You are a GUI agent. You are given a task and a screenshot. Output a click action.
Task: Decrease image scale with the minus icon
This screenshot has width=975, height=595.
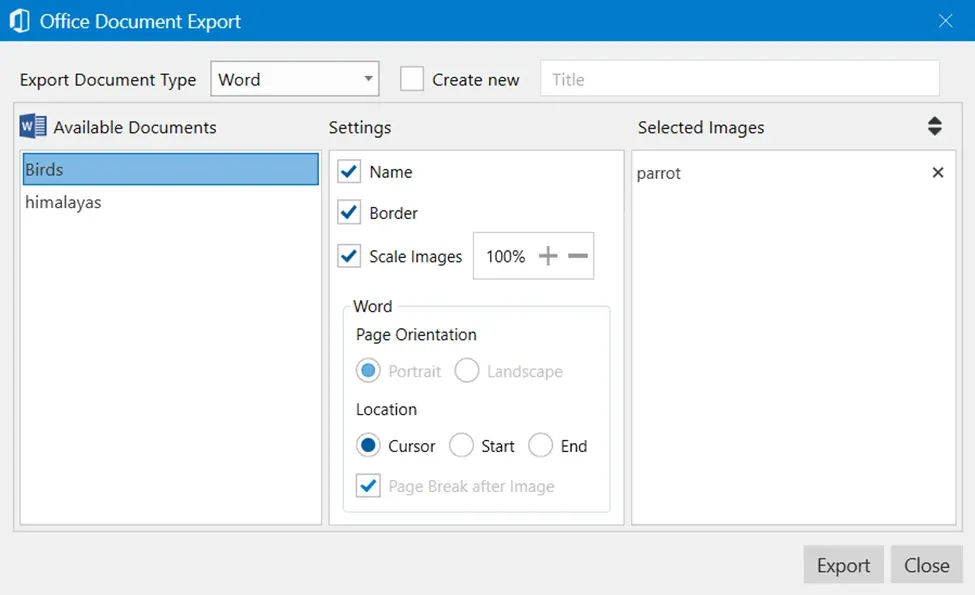[x=578, y=256]
